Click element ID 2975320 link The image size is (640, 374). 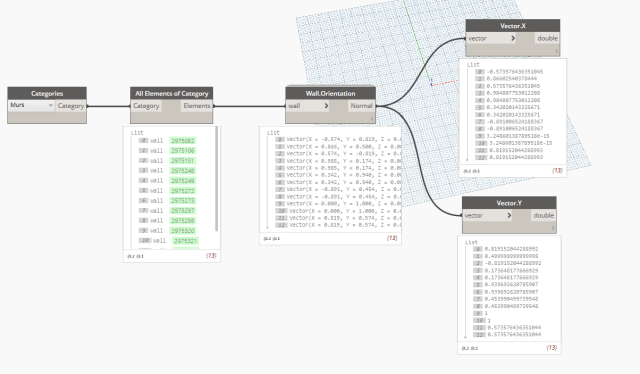[x=182, y=231]
